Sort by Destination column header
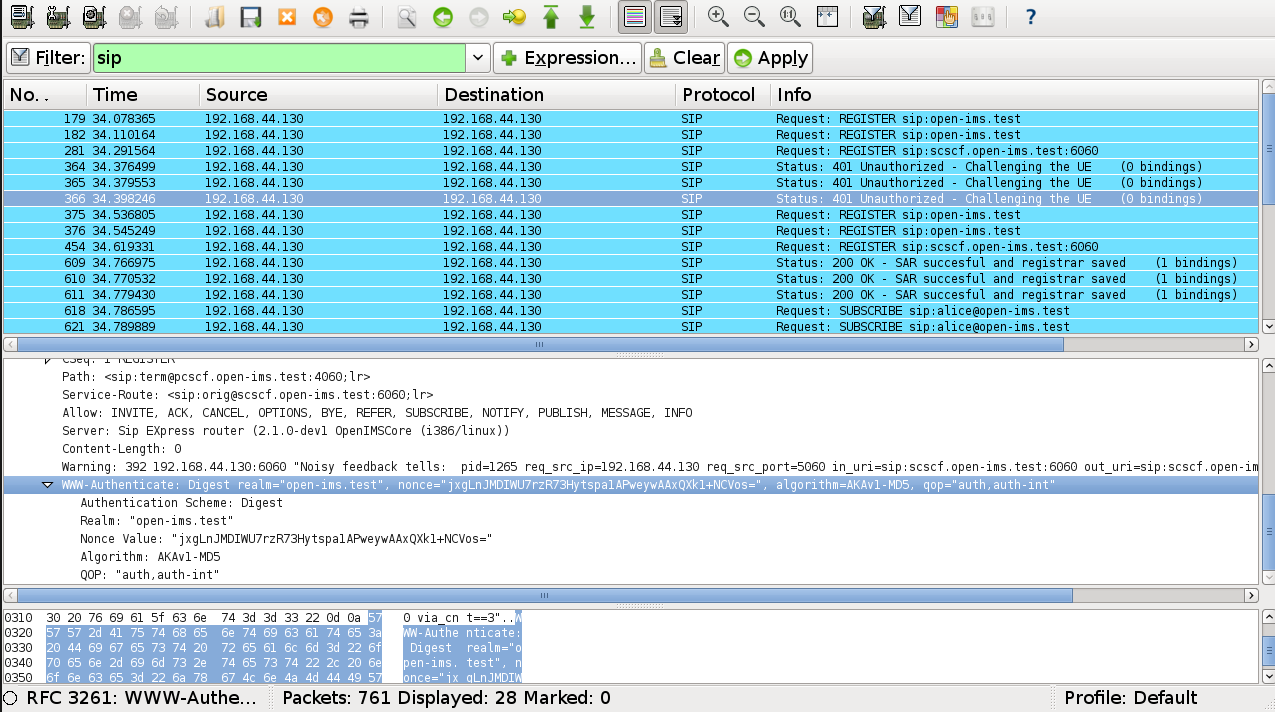 click(x=555, y=95)
